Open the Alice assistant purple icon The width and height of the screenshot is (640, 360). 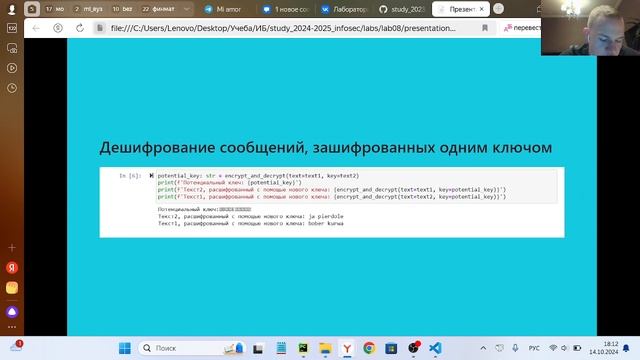(x=12, y=312)
